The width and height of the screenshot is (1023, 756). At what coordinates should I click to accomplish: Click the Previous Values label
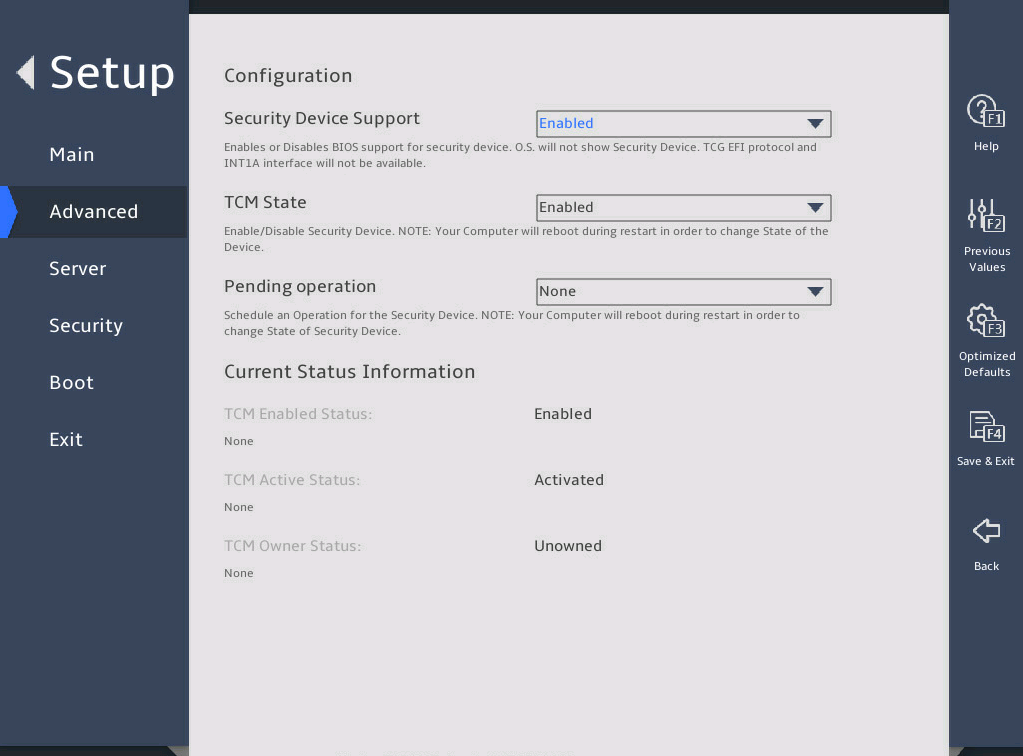(x=986, y=259)
